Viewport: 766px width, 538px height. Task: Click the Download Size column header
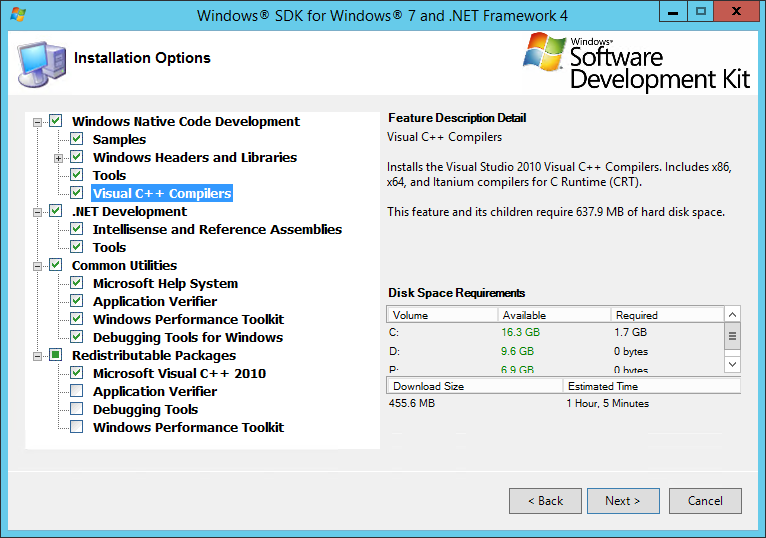click(474, 386)
